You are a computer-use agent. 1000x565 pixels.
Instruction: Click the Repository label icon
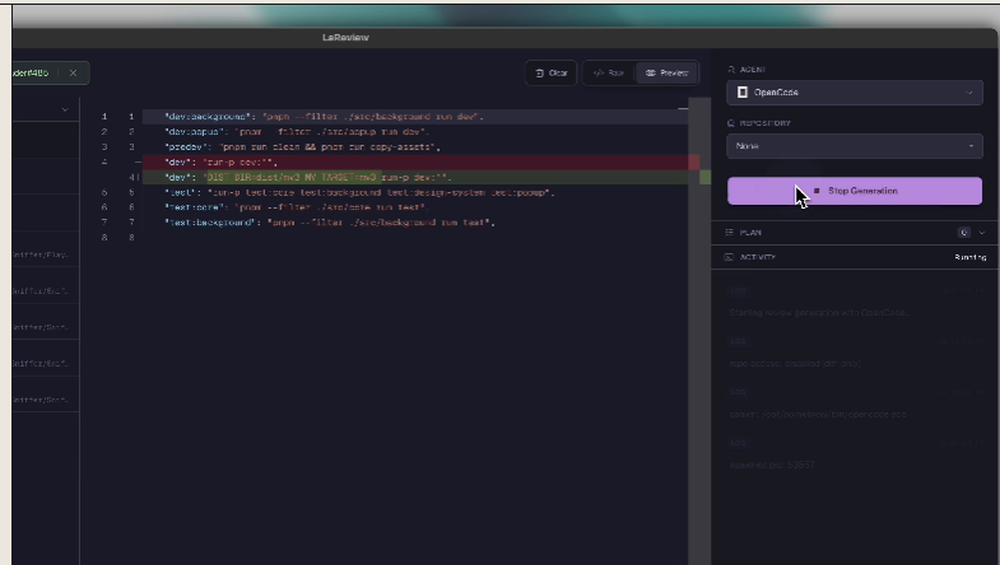click(732, 123)
